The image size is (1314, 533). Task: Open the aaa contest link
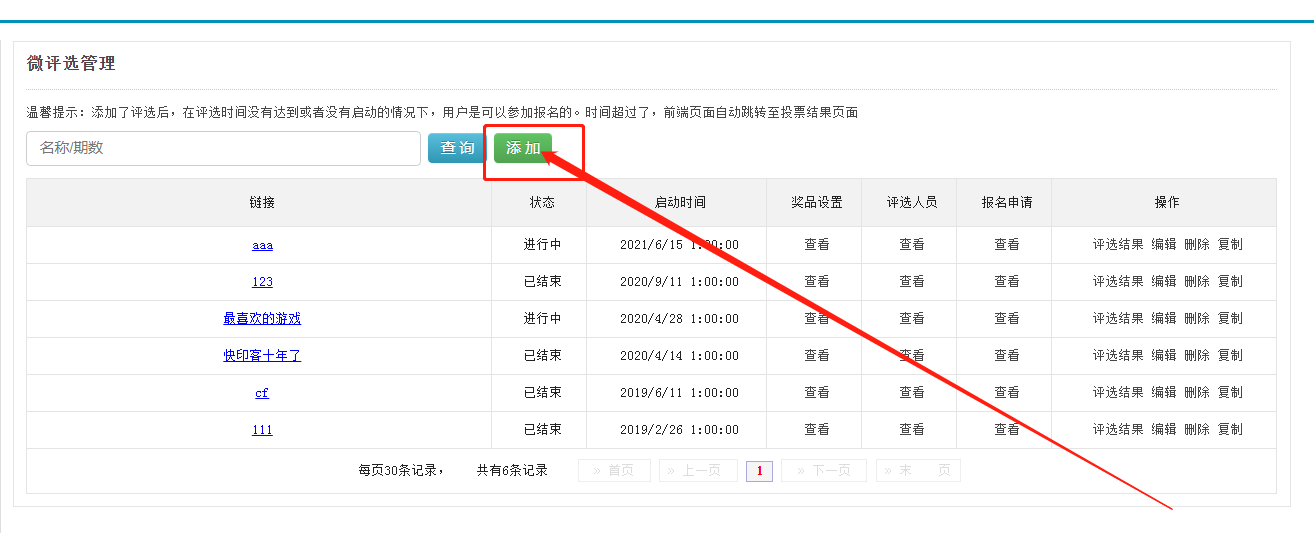click(x=262, y=245)
